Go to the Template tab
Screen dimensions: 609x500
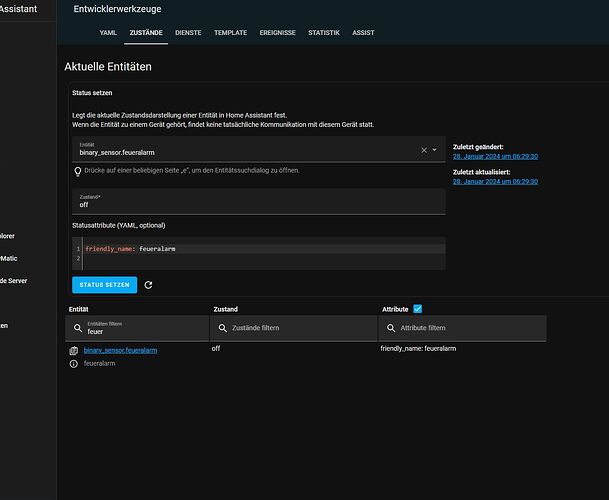point(230,33)
